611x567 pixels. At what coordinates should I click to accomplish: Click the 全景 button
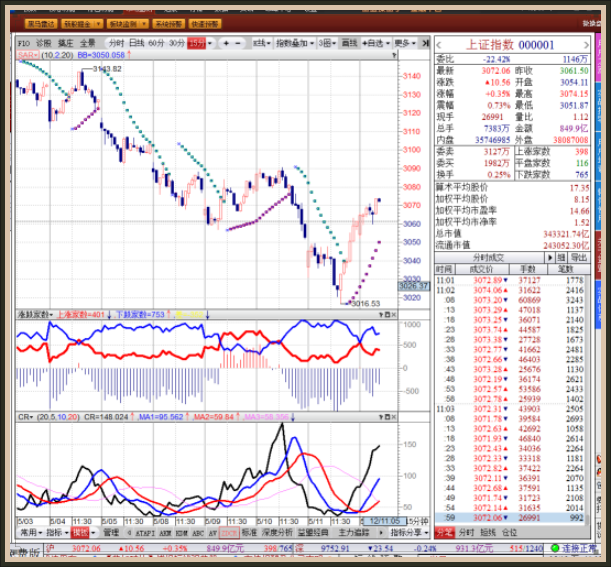click(x=87, y=43)
